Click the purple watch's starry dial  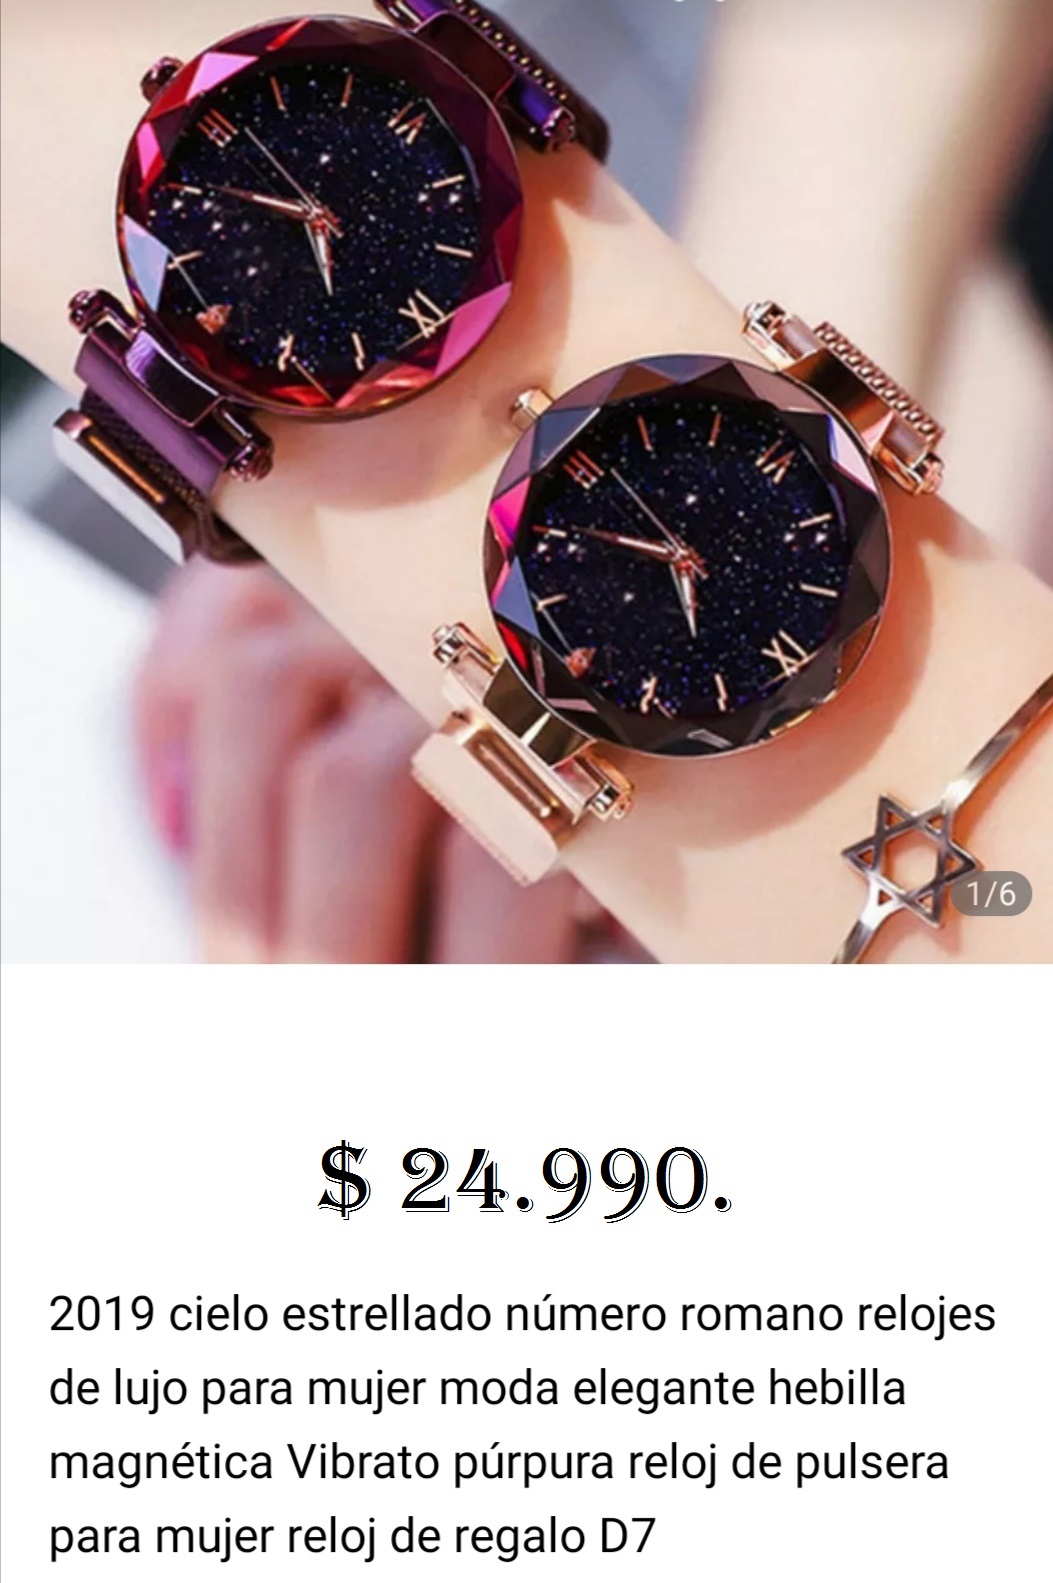point(319,226)
